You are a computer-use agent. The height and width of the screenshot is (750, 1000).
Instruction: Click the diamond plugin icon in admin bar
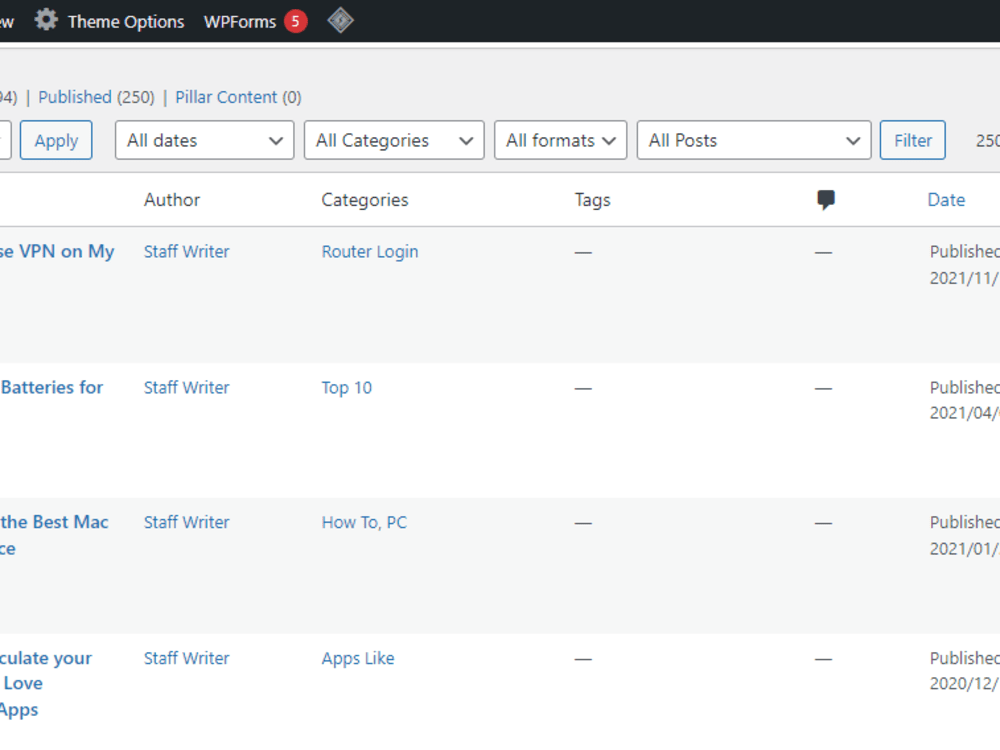point(341,20)
